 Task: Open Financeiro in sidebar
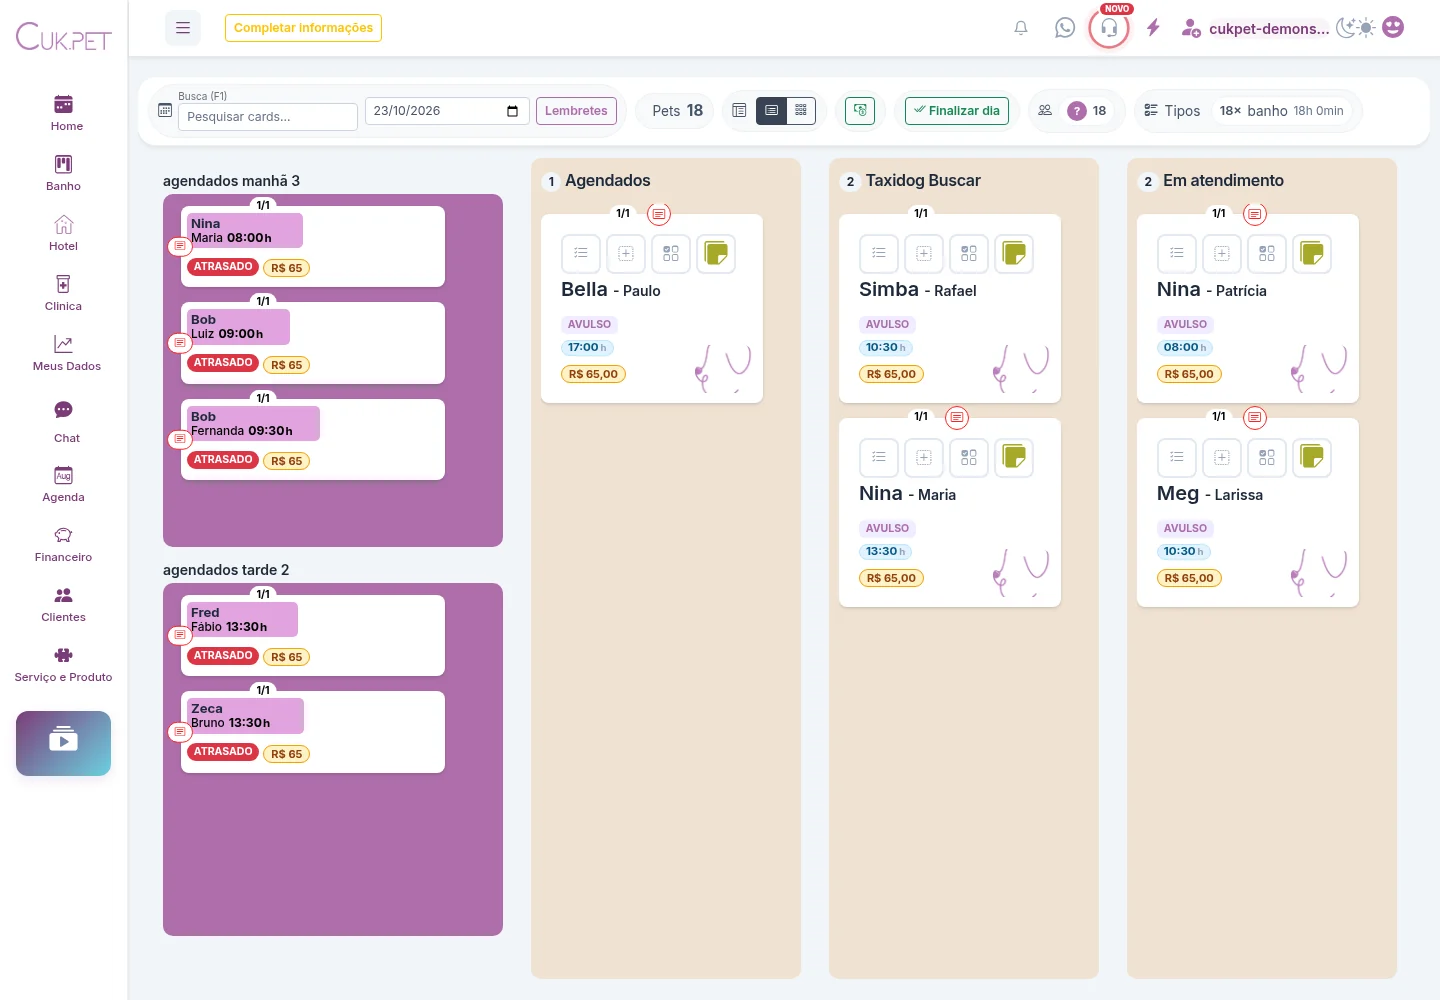point(63,544)
